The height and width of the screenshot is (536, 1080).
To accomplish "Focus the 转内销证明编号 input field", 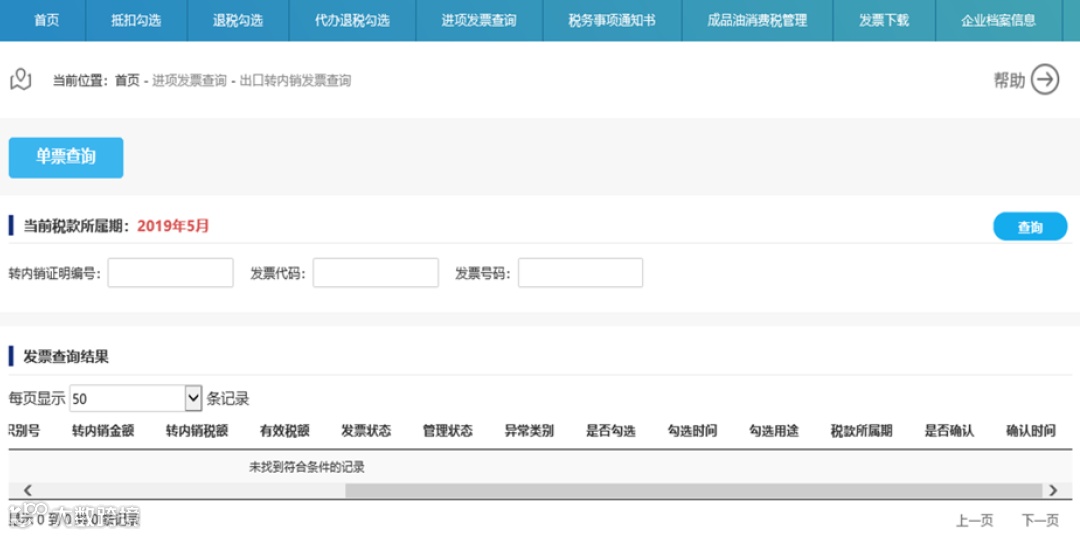I will pos(170,273).
